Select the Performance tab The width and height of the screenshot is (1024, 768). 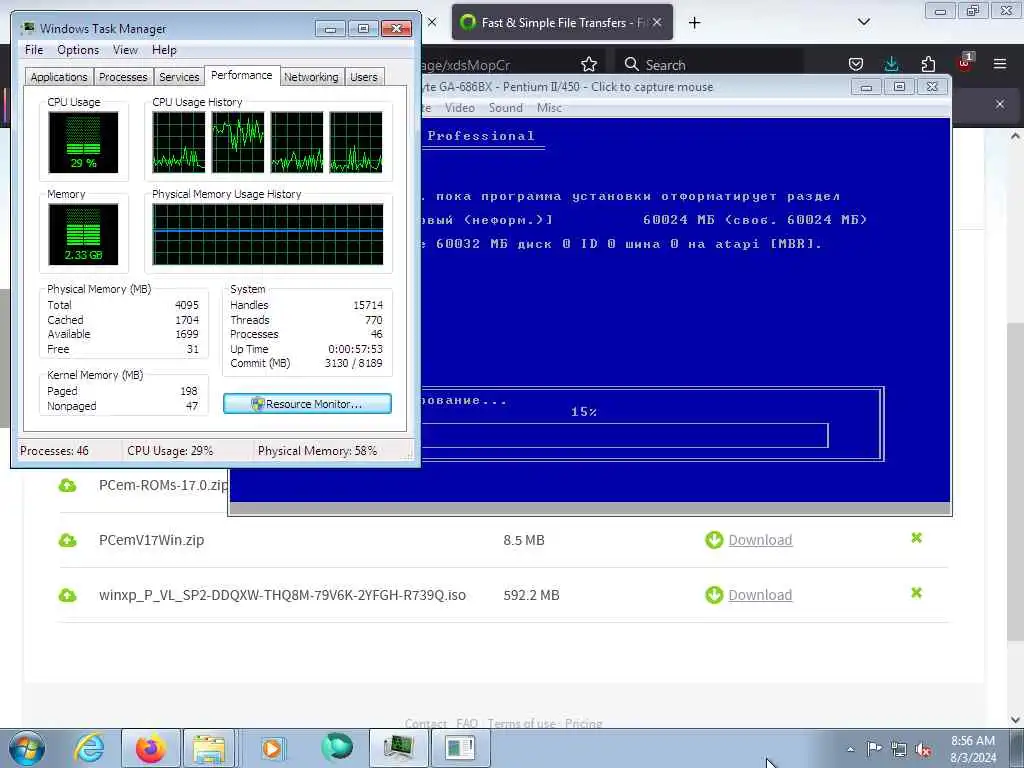[x=242, y=75]
